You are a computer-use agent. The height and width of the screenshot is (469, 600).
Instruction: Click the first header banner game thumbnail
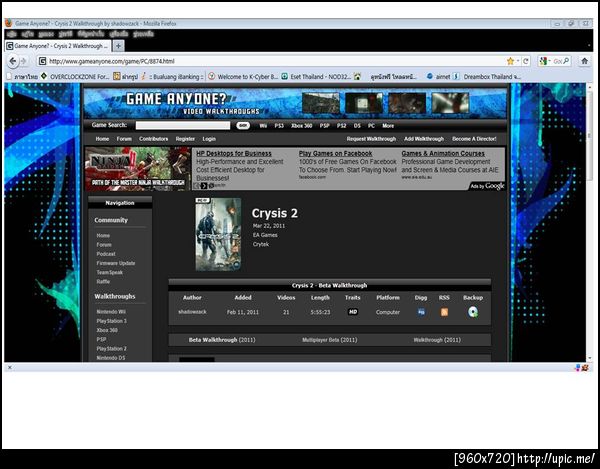321,103
